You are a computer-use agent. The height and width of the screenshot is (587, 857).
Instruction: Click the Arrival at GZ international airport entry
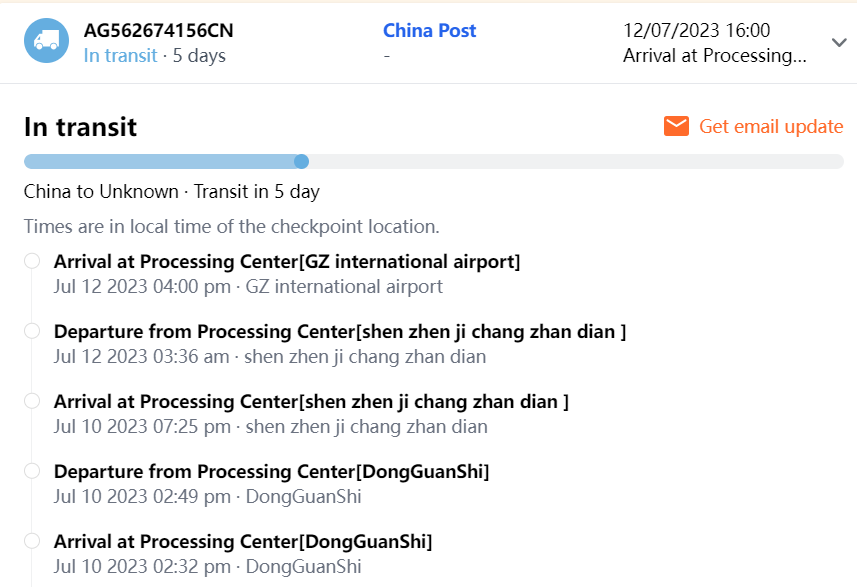[287, 262]
